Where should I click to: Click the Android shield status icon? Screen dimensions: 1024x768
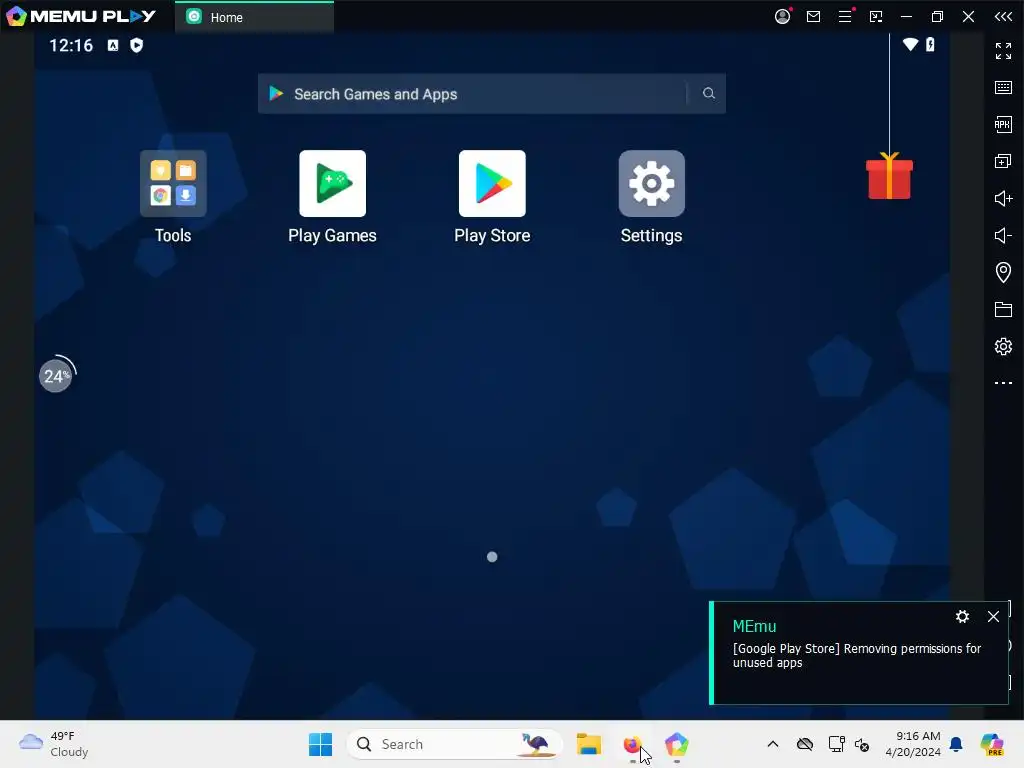tap(136, 45)
